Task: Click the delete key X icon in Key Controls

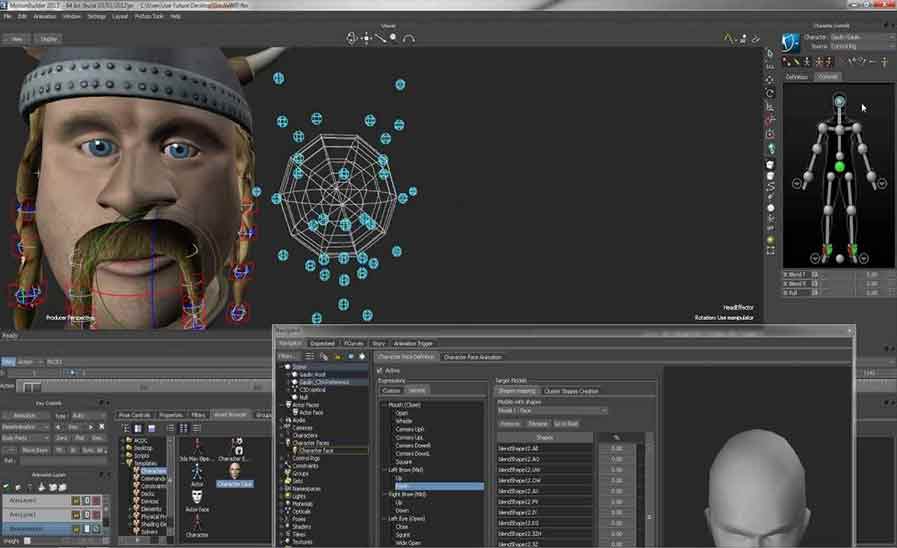Action: pos(102,427)
